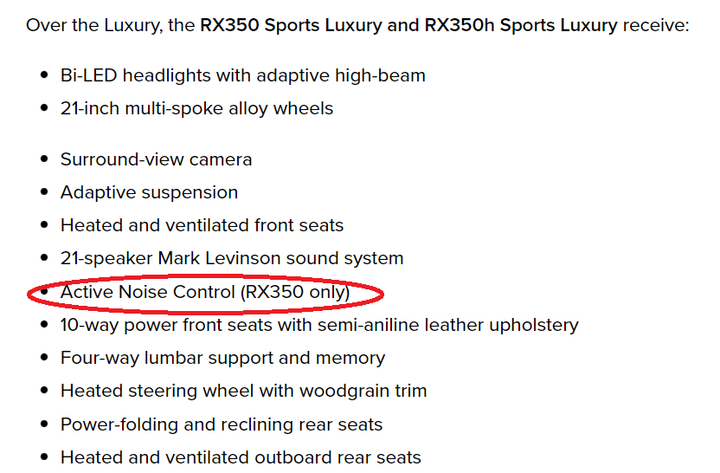The image size is (720, 473).
Task: Click the bullet point before 'Adaptive suspension'
Action: coord(44,192)
